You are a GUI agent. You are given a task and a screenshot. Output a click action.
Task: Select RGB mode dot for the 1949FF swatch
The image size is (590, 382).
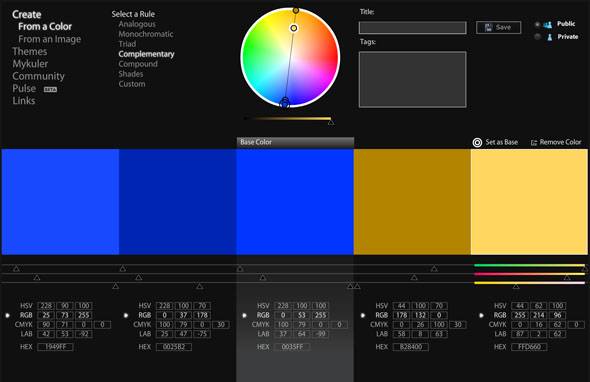7,315
